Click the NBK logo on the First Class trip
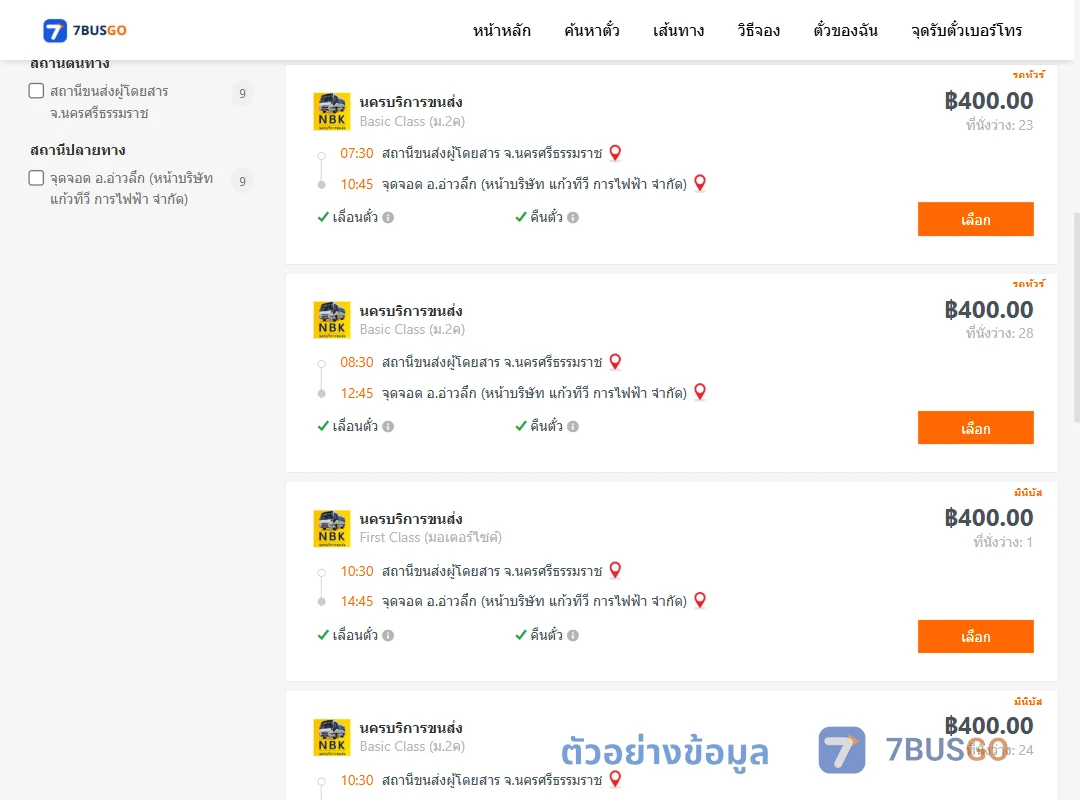 click(x=332, y=529)
